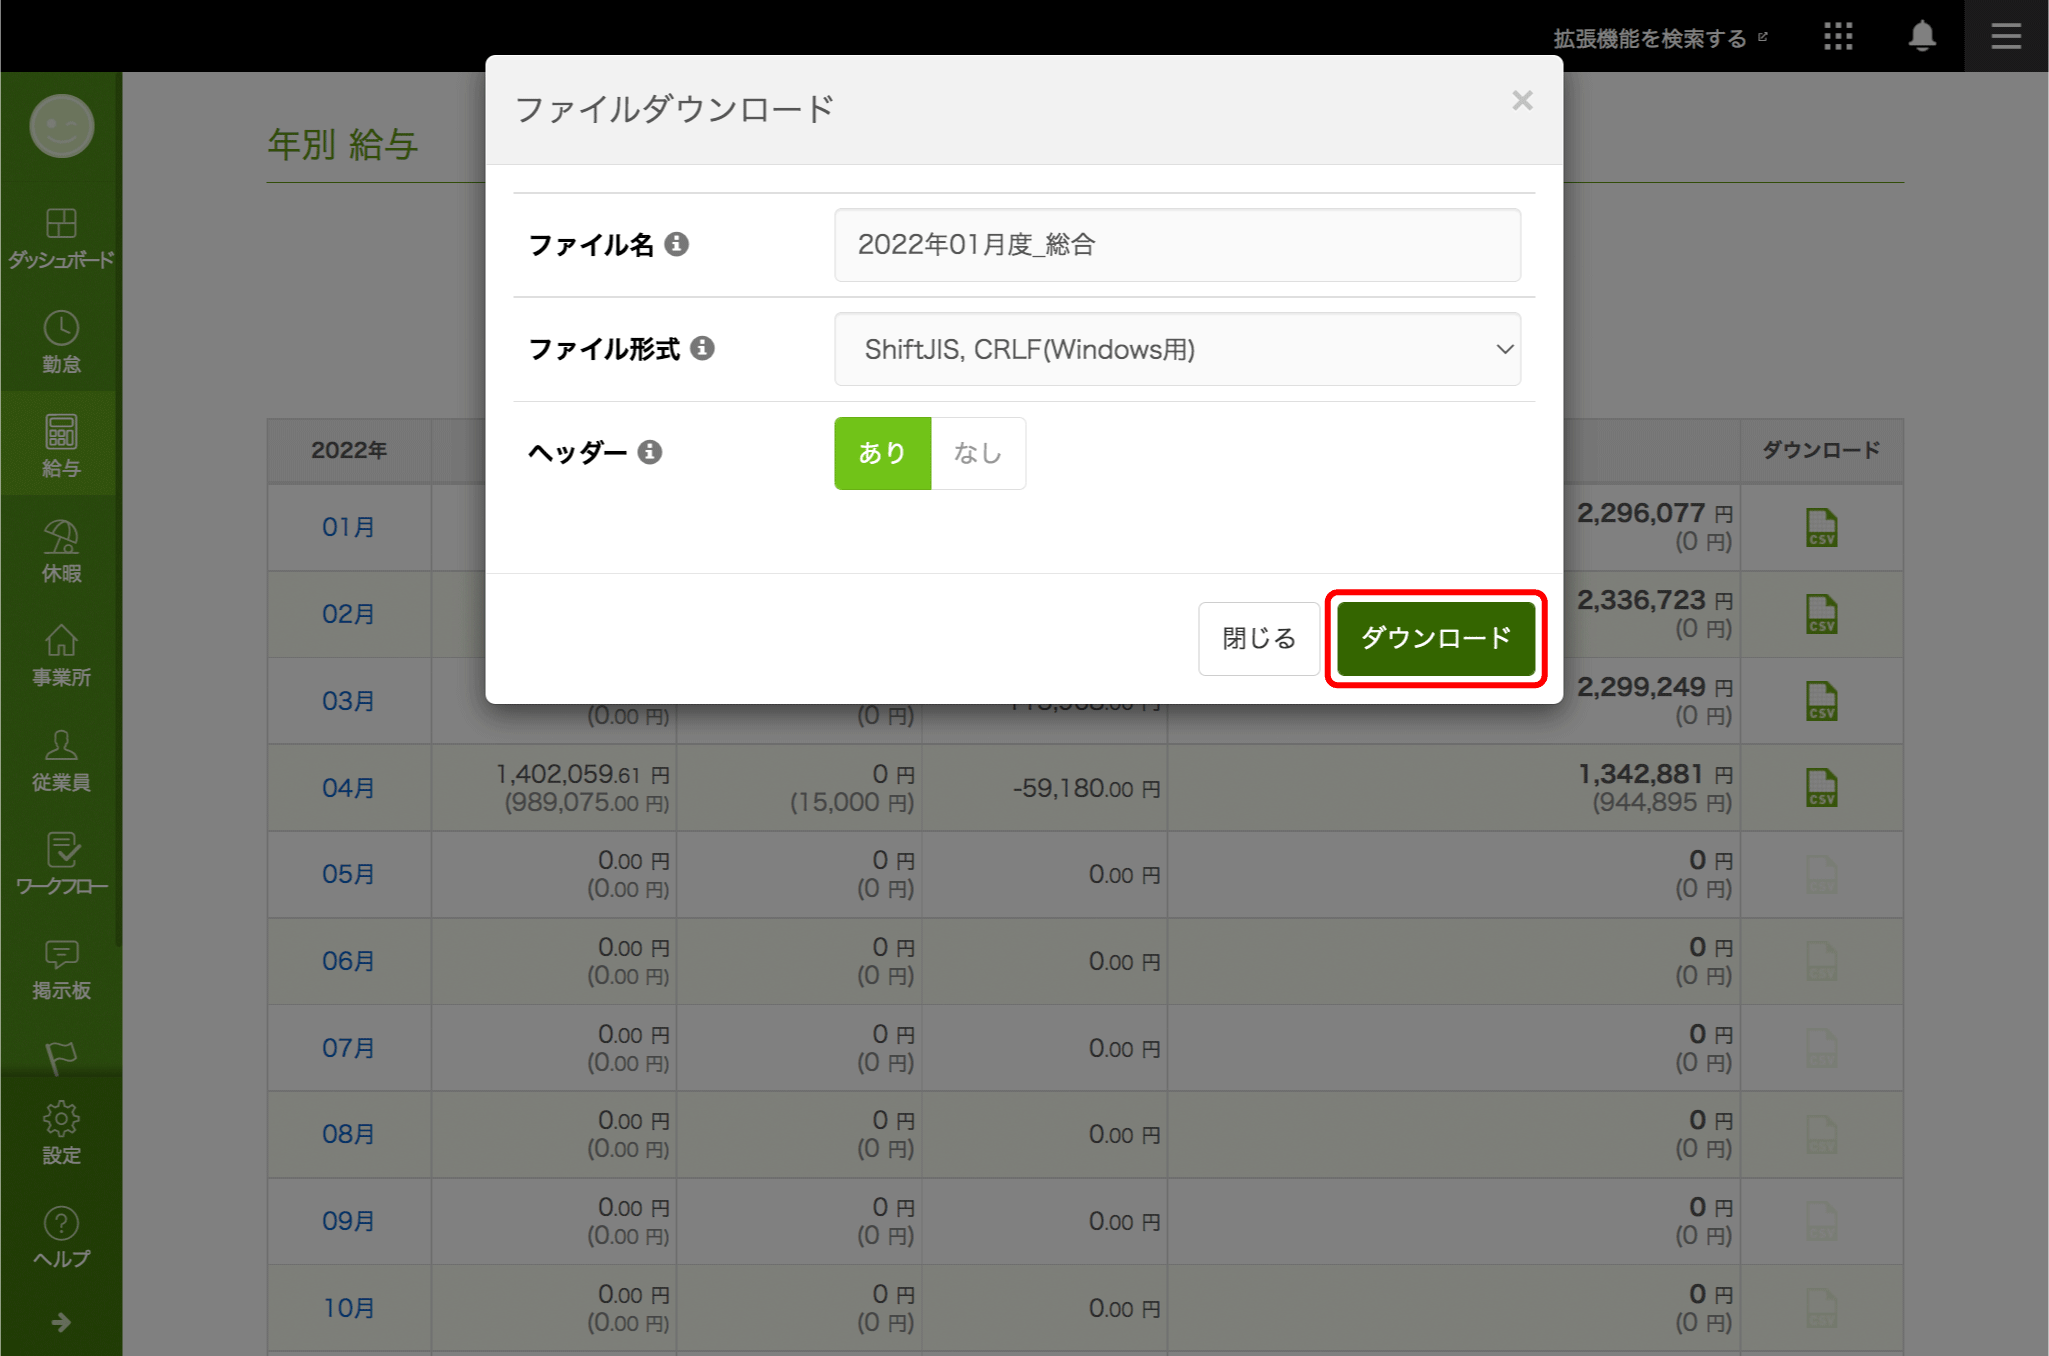Set header toggle to なし
The image size is (2049, 1356).
978,453
